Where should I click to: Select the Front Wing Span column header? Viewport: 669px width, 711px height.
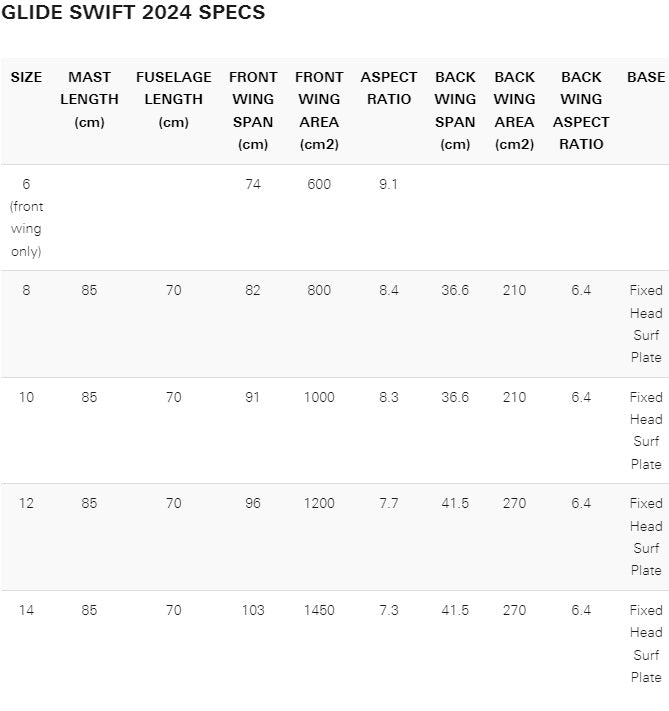click(253, 110)
